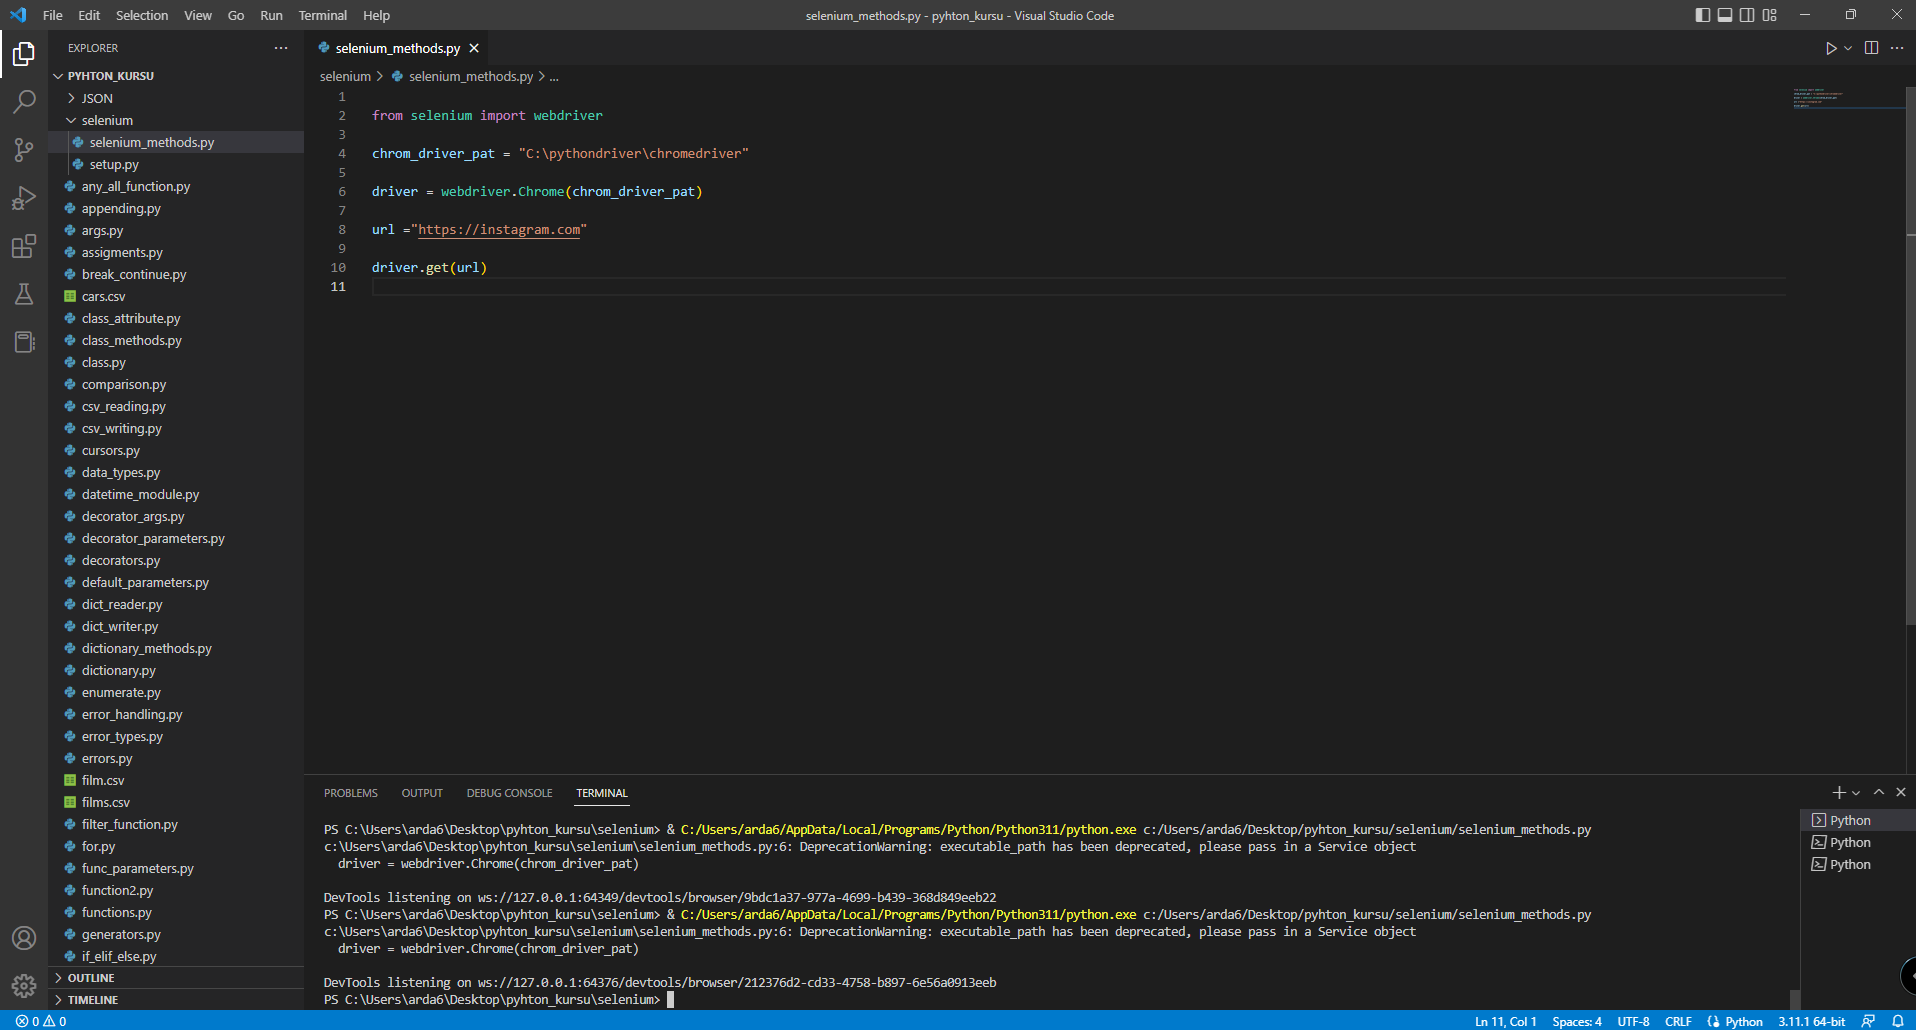
Task: Open Run and Debug view
Action: pos(24,198)
